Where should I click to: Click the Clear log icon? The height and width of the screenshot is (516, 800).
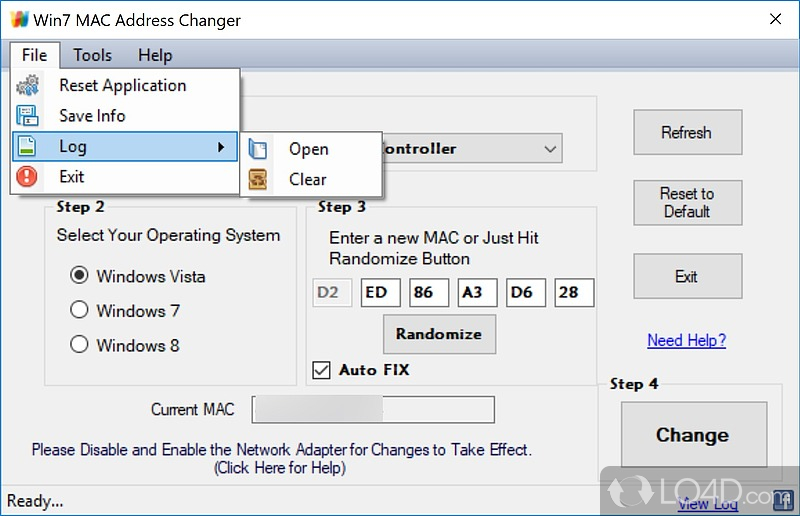click(x=258, y=179)
